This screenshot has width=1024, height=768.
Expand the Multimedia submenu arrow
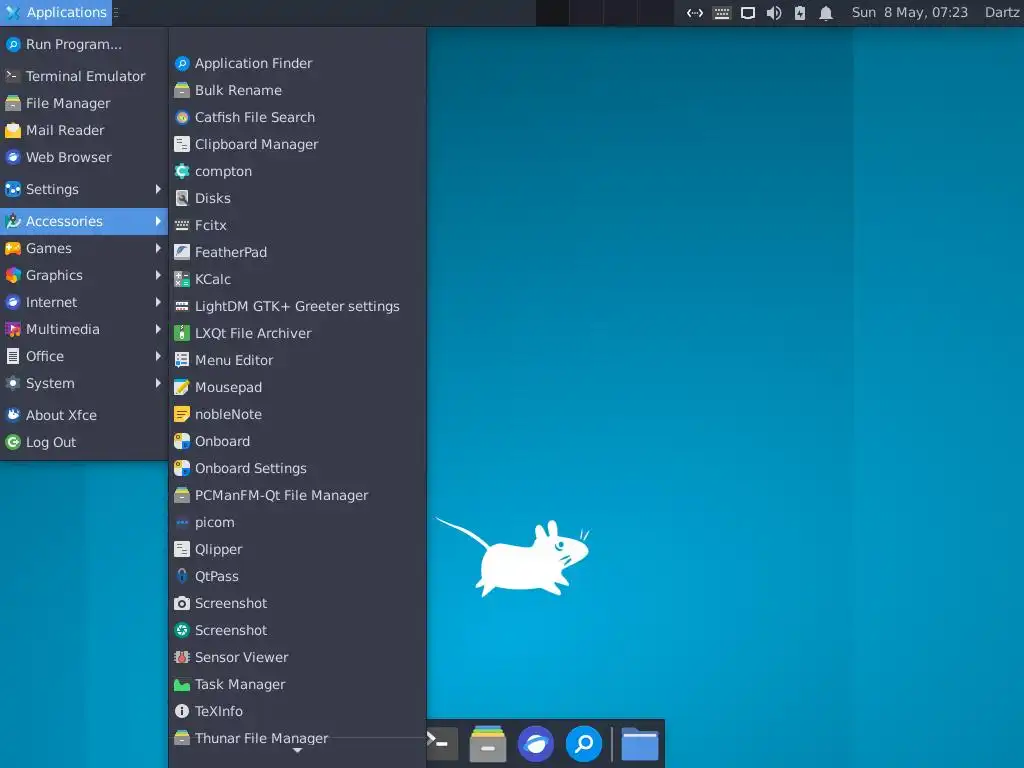click(x=157, y=329)
